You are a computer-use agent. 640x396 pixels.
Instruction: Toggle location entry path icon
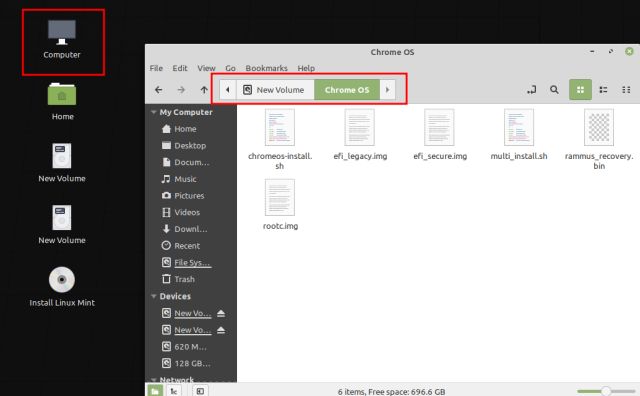pyautogui.click(x=531, y=90)
